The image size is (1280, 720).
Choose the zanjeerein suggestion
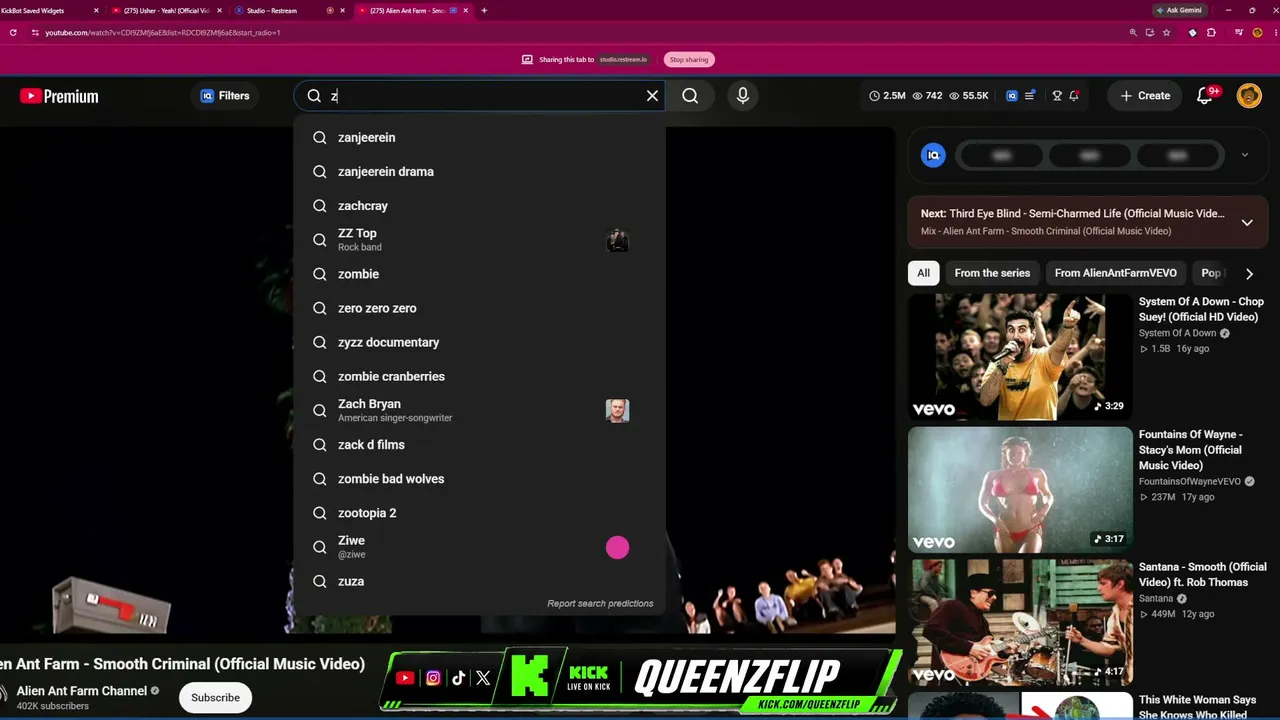(x=480, y=138)
